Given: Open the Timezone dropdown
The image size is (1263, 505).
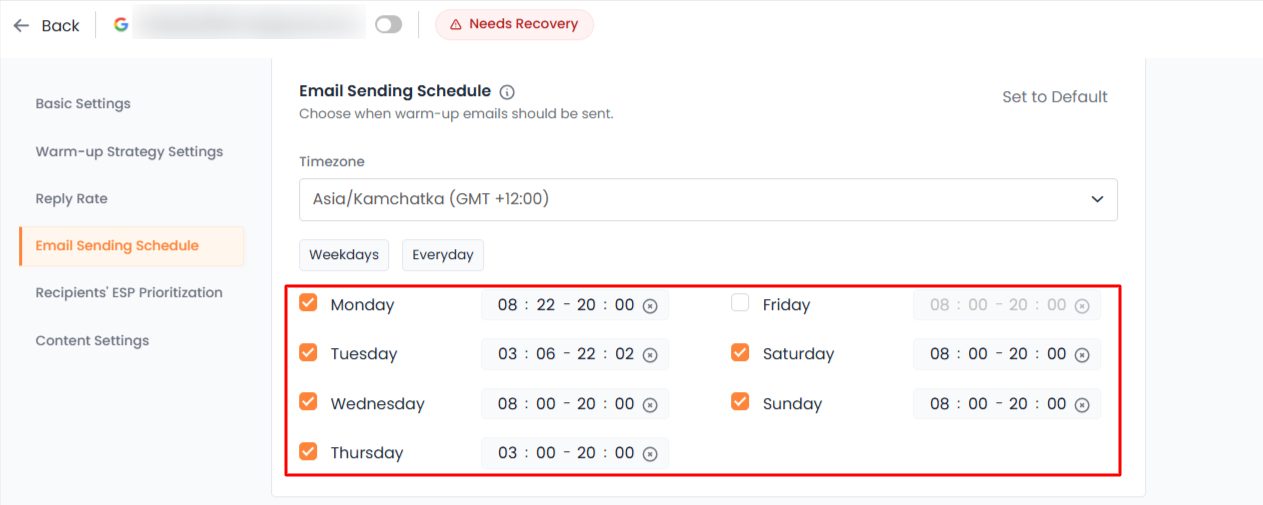Looking at the screenshot, I should point(708,199).
